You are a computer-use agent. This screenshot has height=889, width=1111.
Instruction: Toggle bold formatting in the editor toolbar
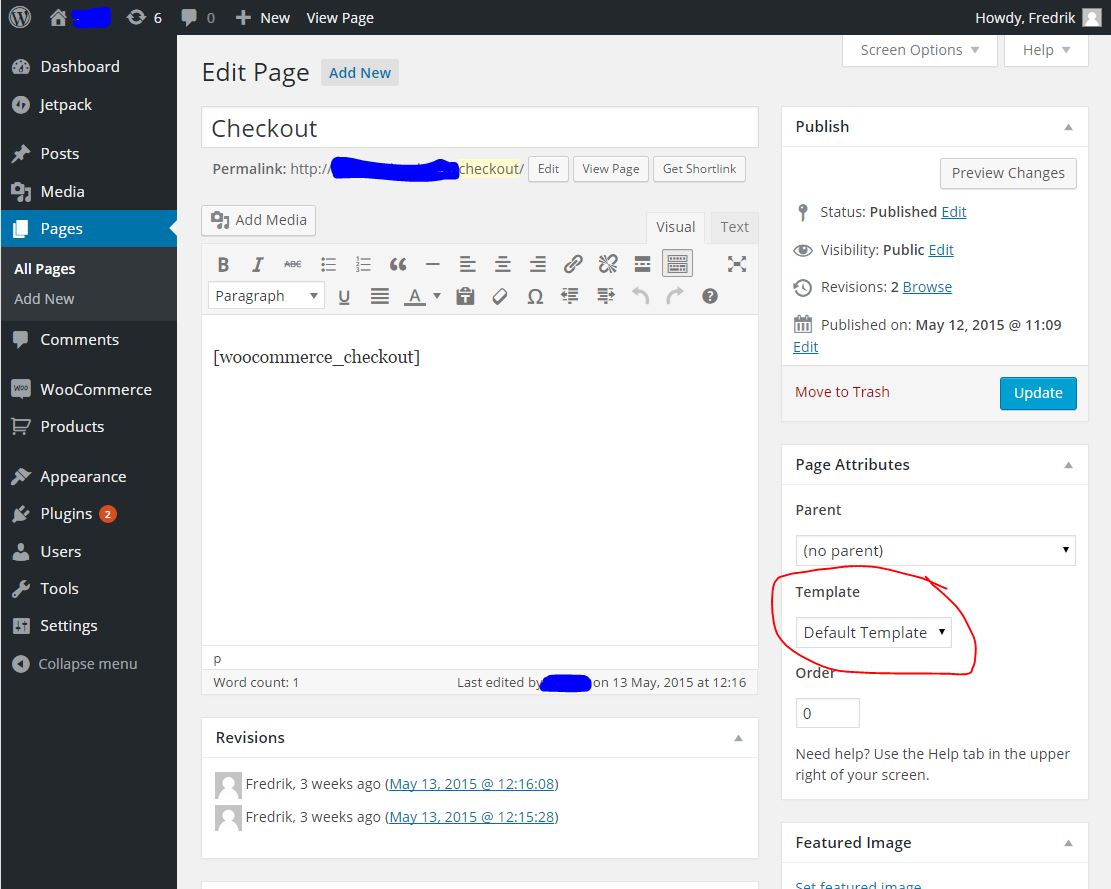tap(224, 264)
